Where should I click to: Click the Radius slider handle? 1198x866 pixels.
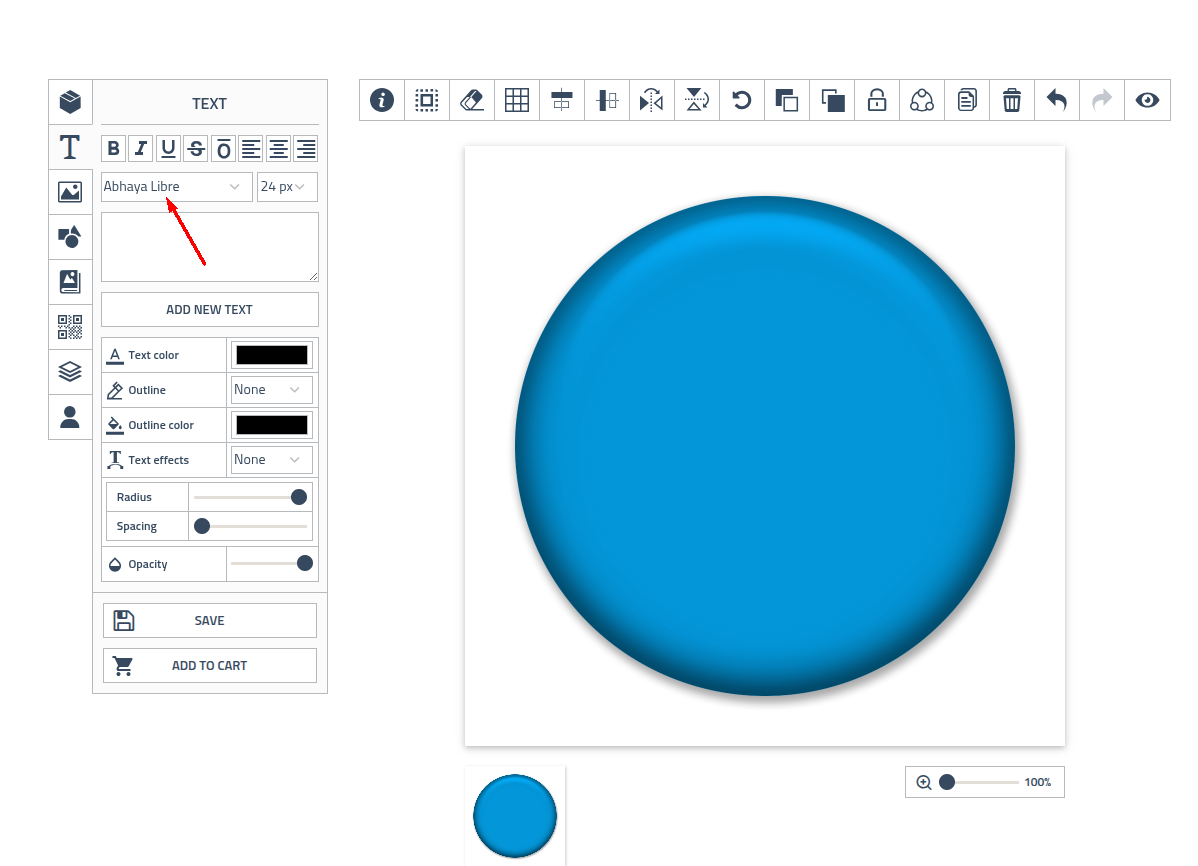299,498
